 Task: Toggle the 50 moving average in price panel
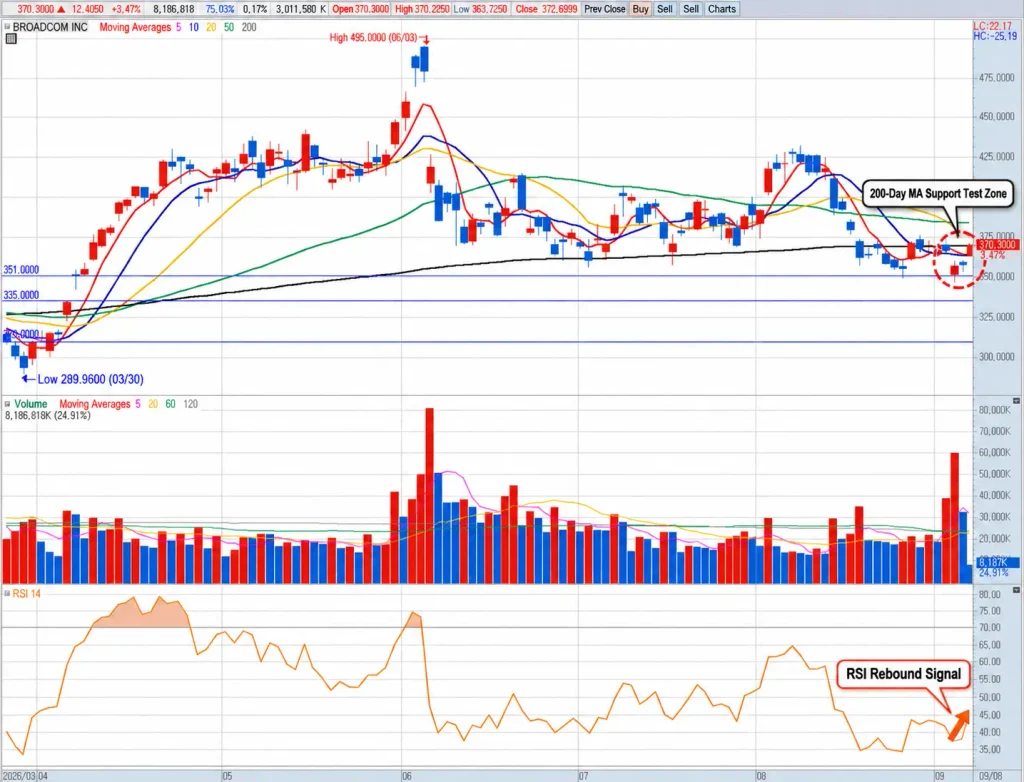click(229, 27)
